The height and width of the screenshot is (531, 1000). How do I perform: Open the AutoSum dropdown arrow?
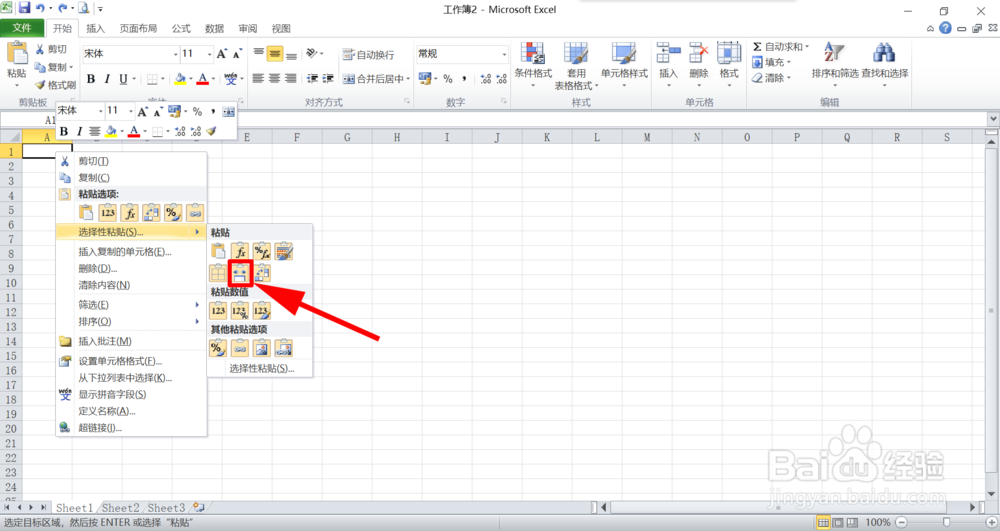[x=807, y=47]
